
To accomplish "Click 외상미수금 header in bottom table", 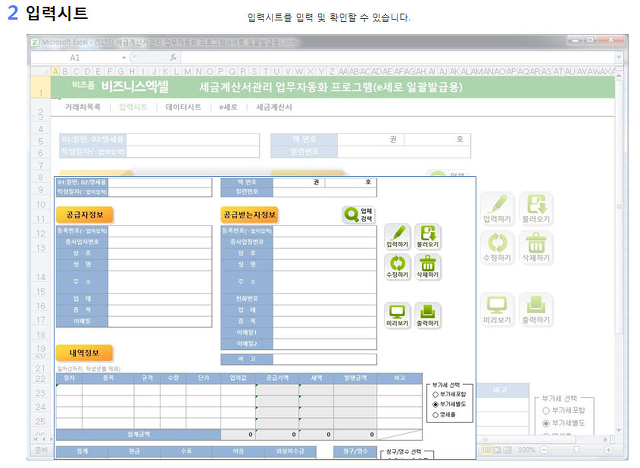I will pos(290,451).
